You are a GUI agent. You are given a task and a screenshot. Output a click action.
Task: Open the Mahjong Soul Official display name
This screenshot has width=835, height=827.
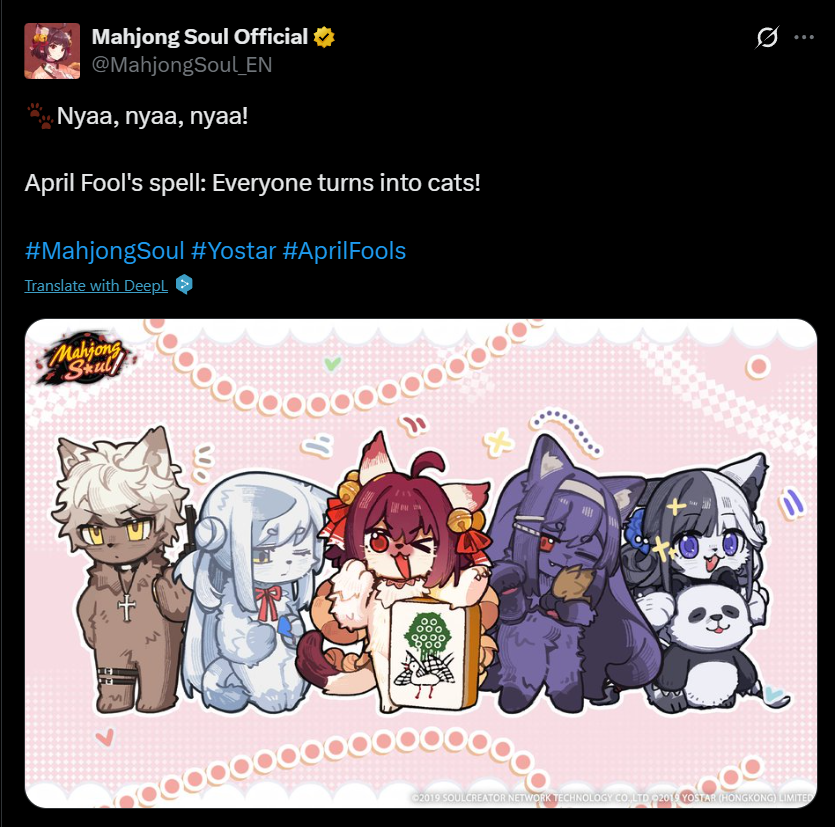(200, 37)
